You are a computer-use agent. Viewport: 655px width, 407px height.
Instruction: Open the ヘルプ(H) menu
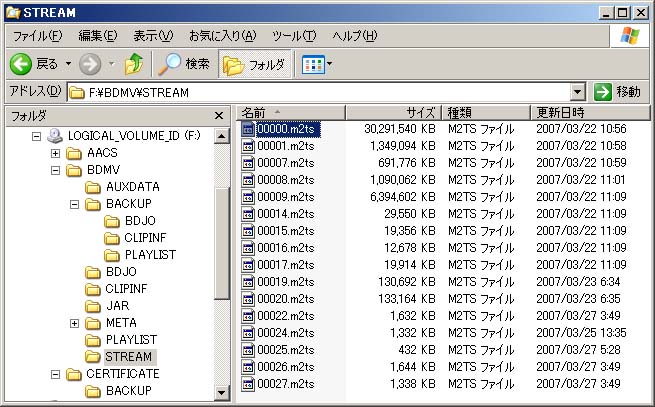[x=355, y=36]
